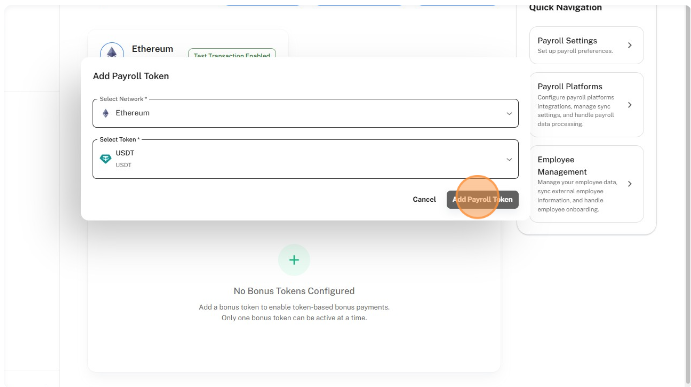Click the green plus add bonus token icon

point(294,260)
